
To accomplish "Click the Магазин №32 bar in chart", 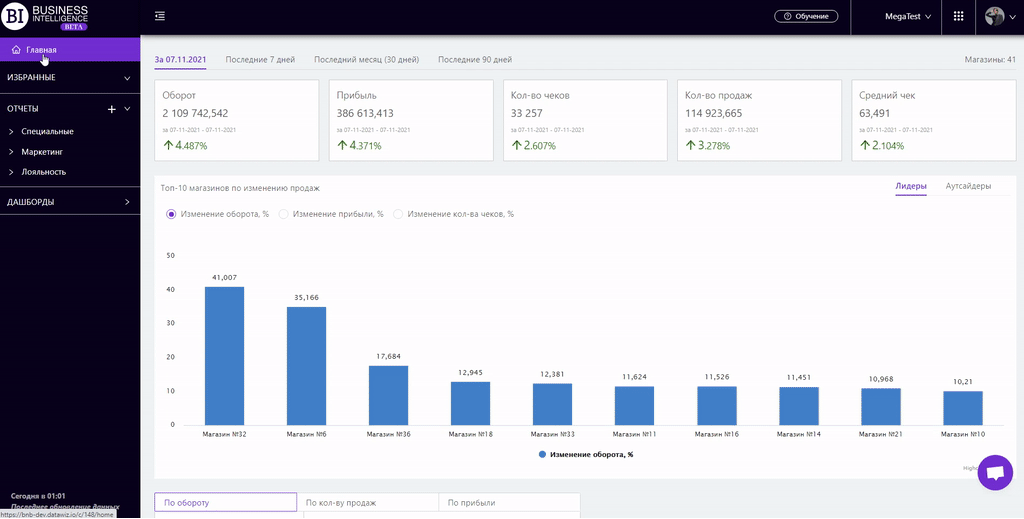I will tap(224, 355).
